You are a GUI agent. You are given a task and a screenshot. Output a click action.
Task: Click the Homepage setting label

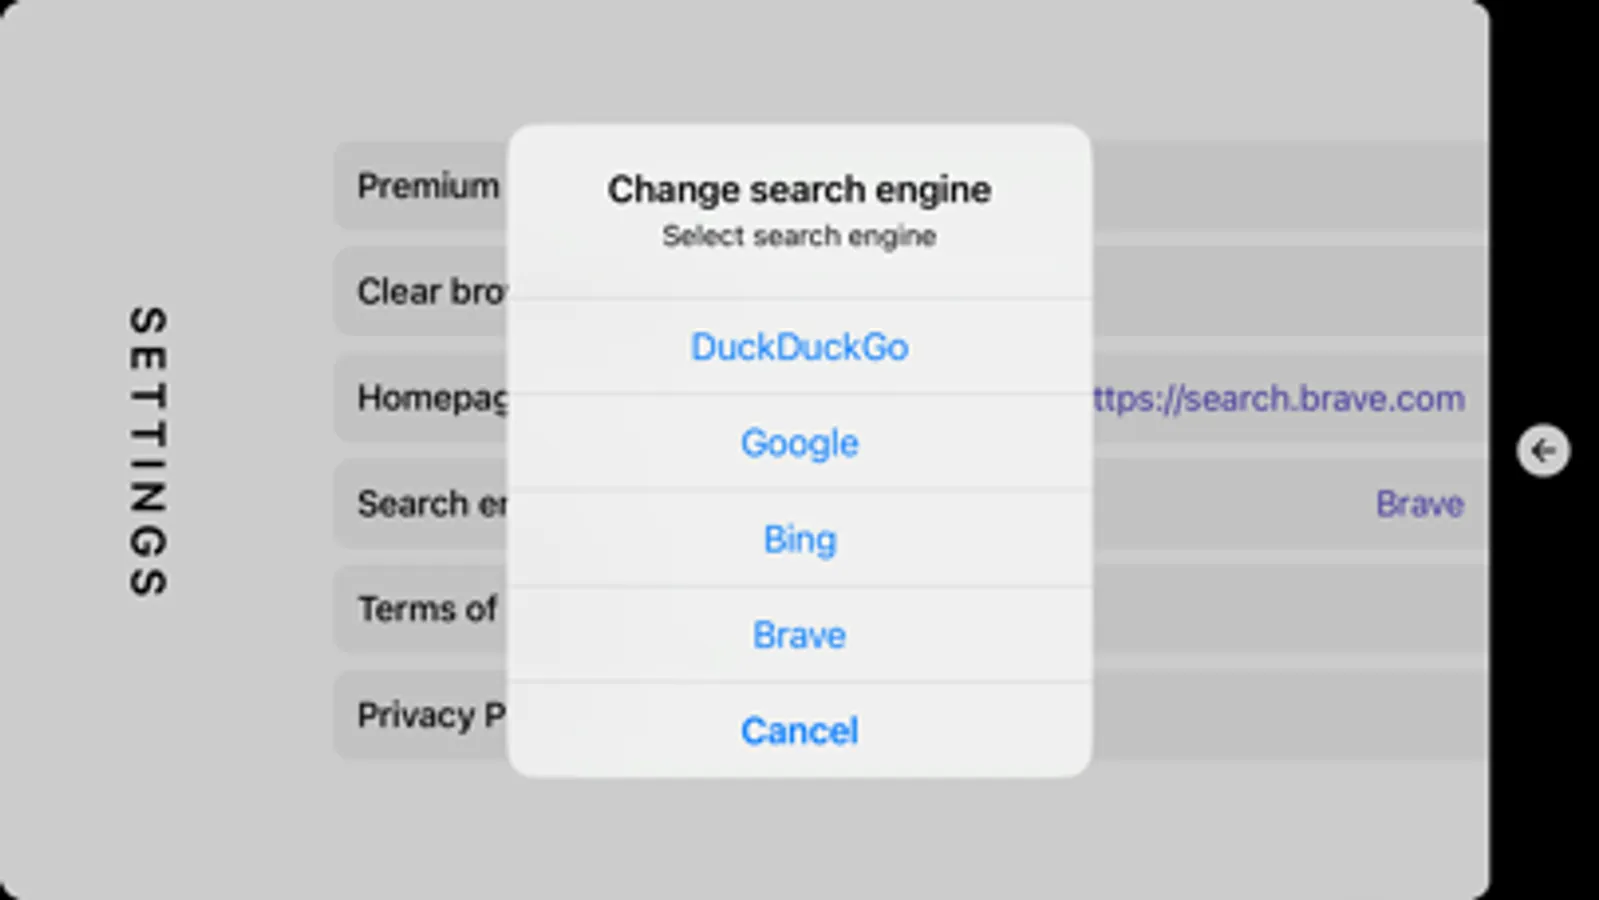click(x=432, y=398)
